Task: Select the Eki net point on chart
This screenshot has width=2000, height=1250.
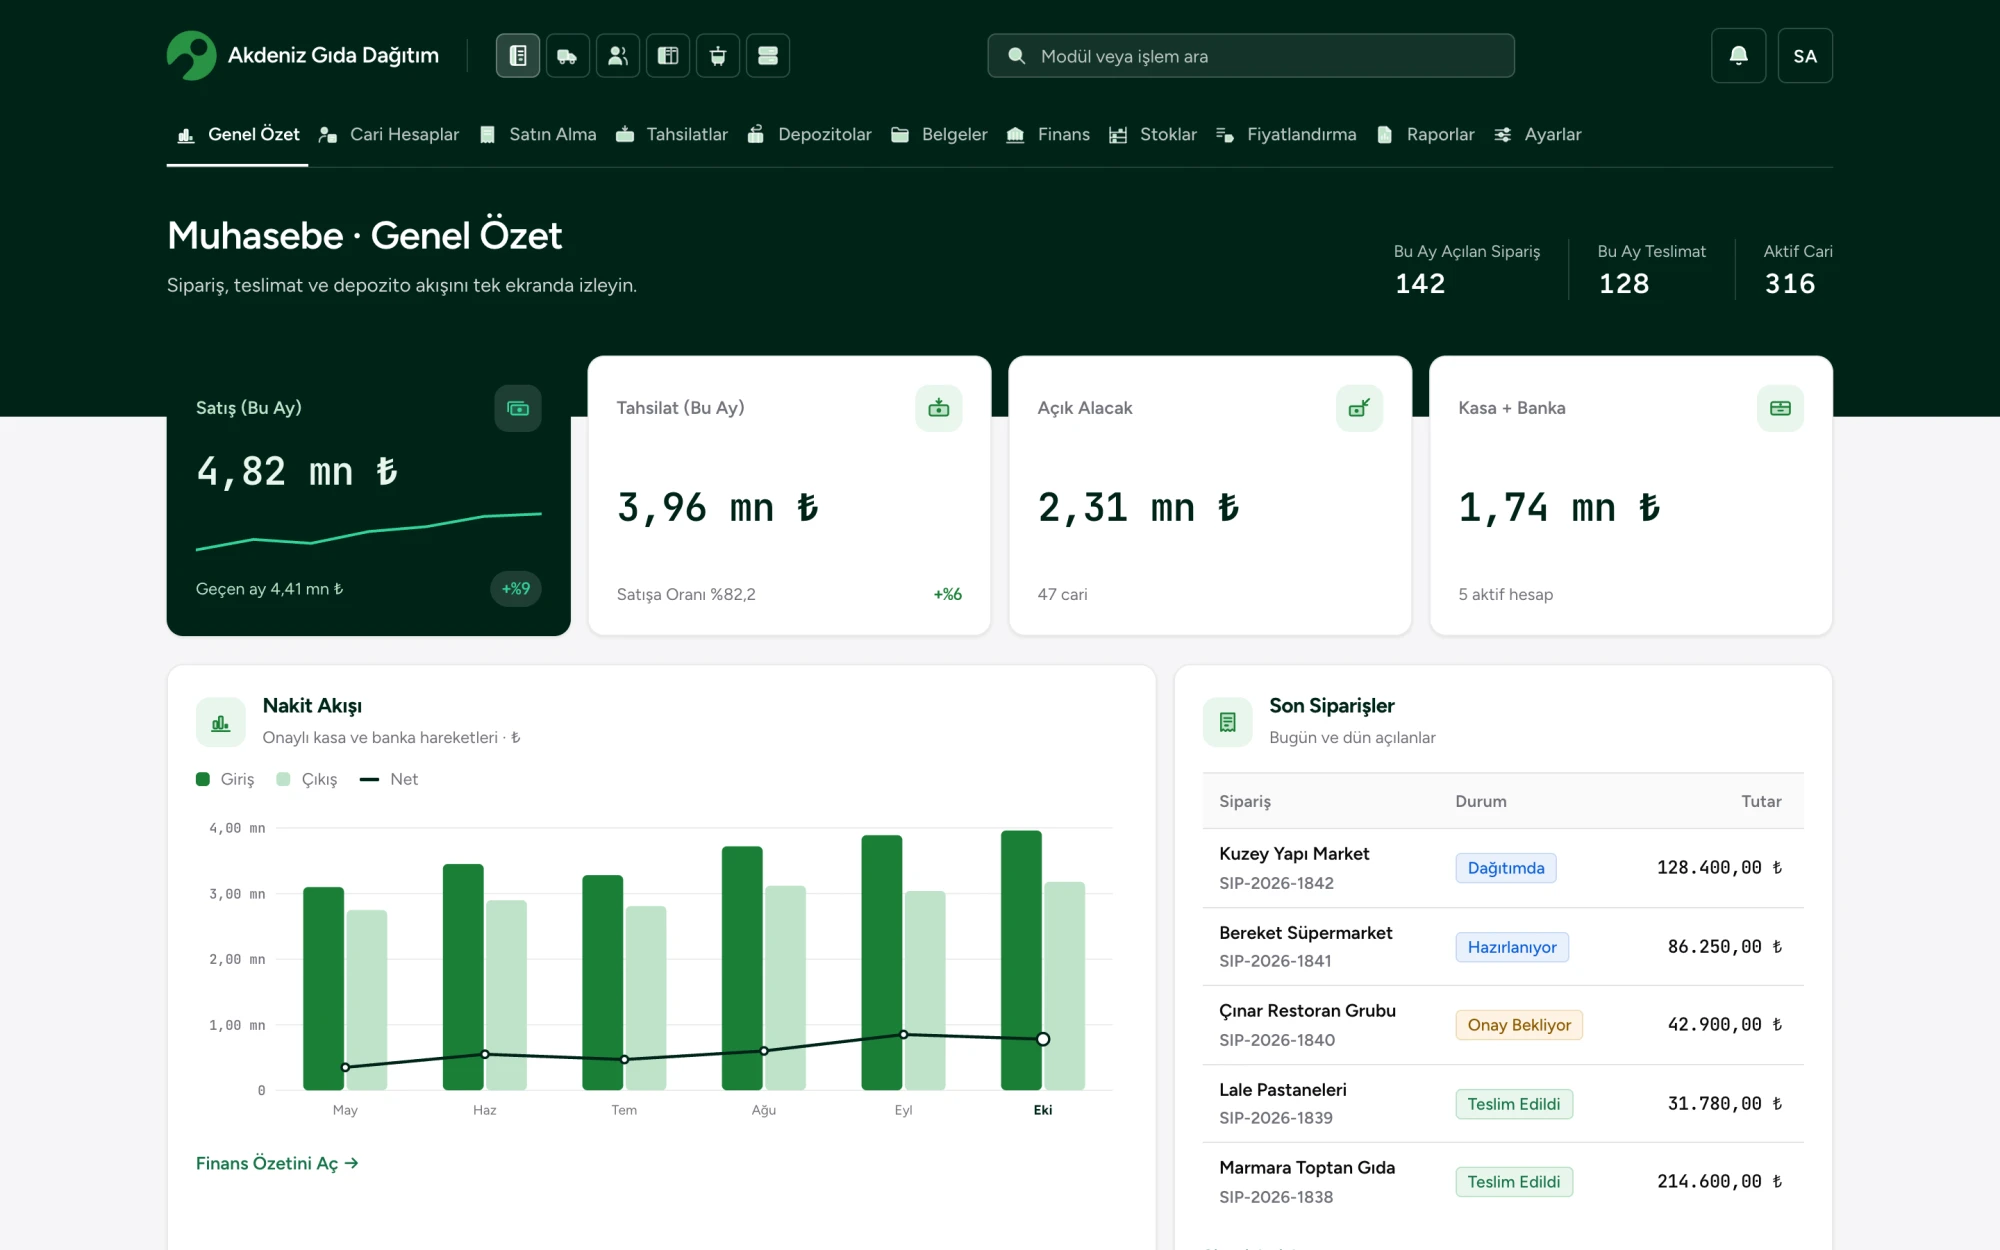Action: 1043,1040
